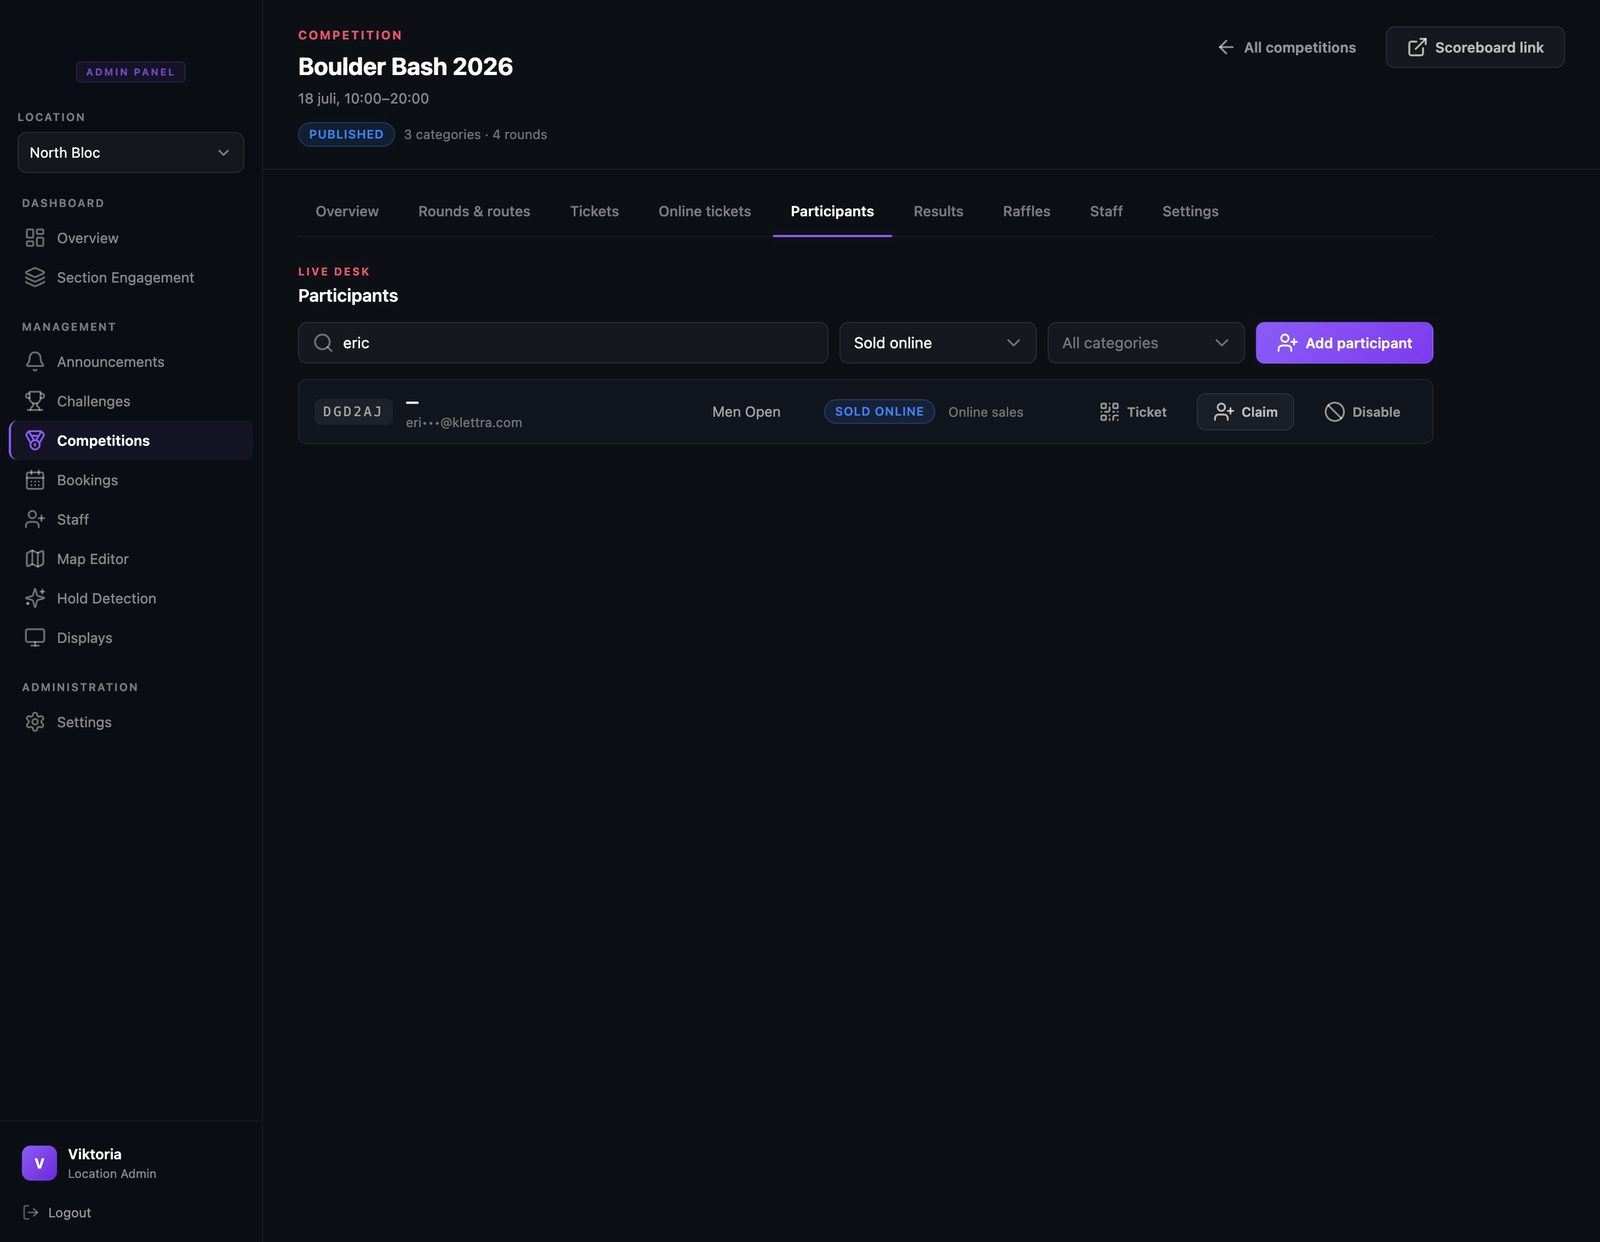Open the Online tickets tab

(704, 211)
